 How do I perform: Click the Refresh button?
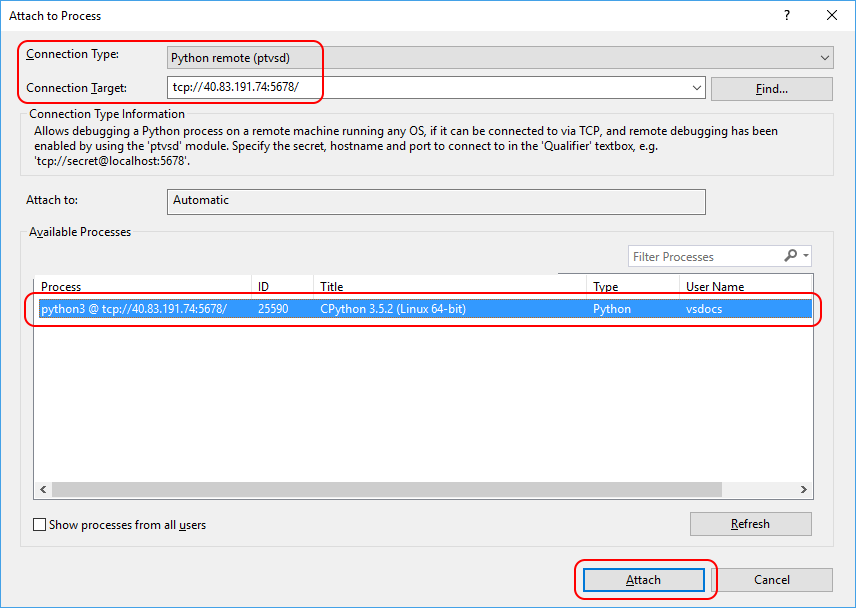(x=750, y=523)
